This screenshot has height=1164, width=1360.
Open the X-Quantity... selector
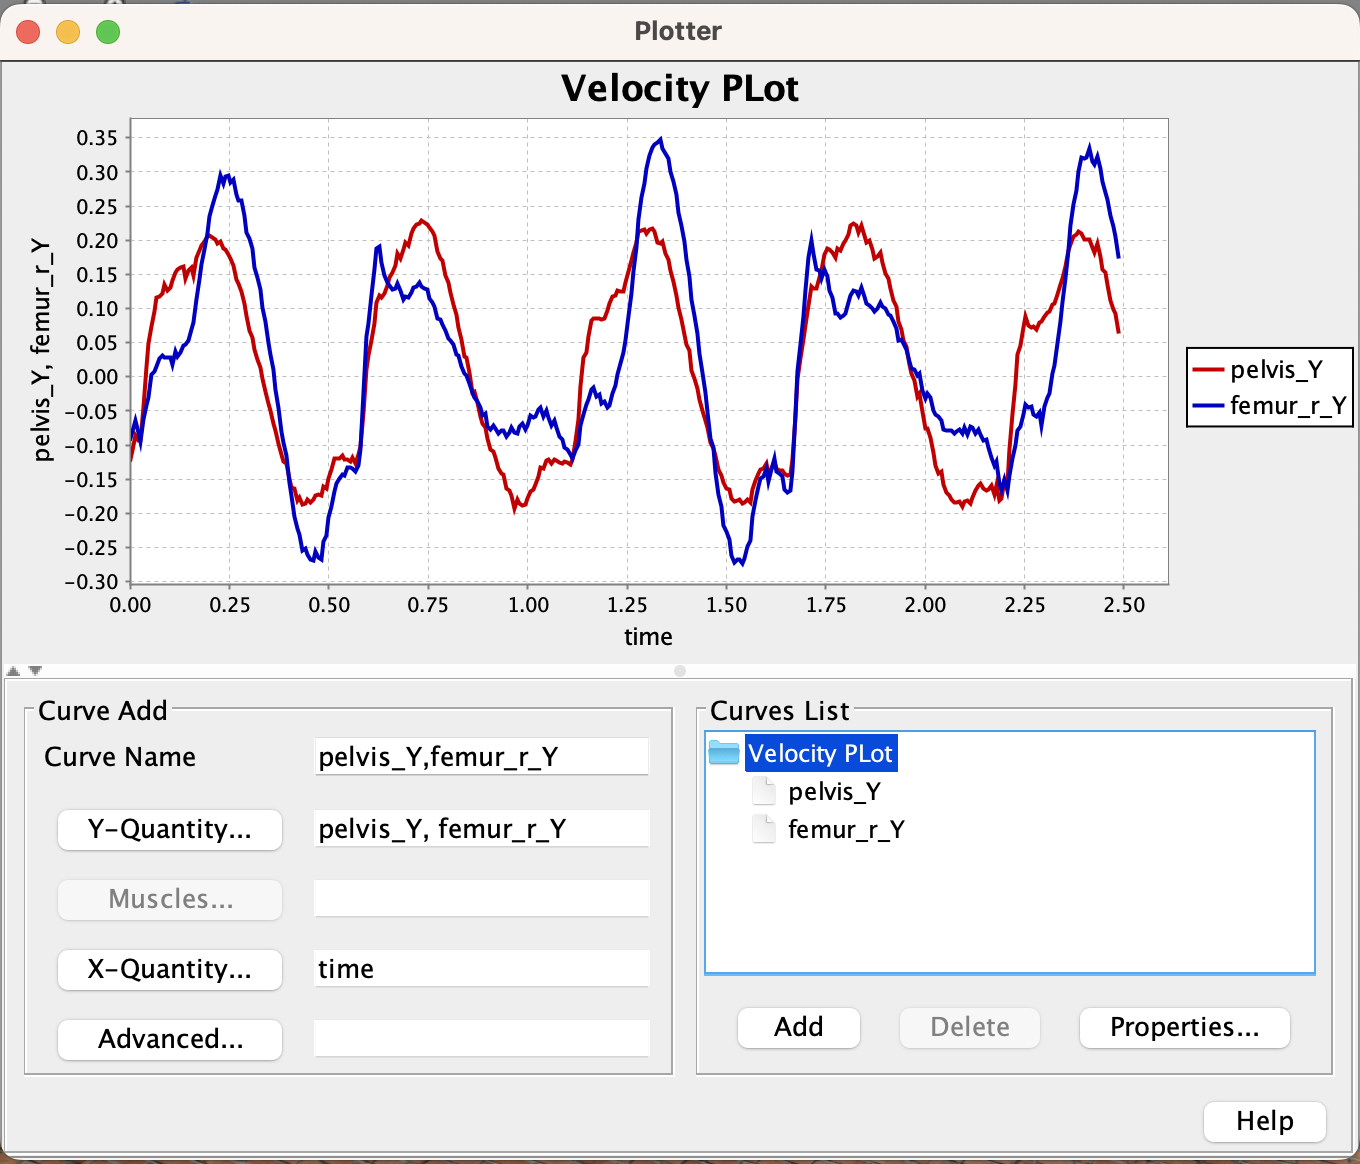[170, 969]
